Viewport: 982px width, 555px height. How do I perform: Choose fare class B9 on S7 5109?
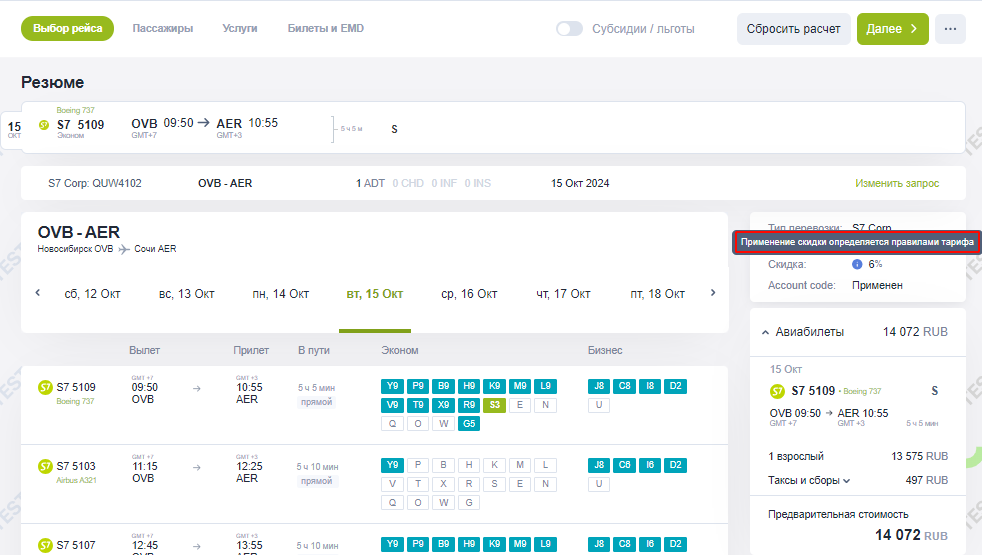pos(443,386)
